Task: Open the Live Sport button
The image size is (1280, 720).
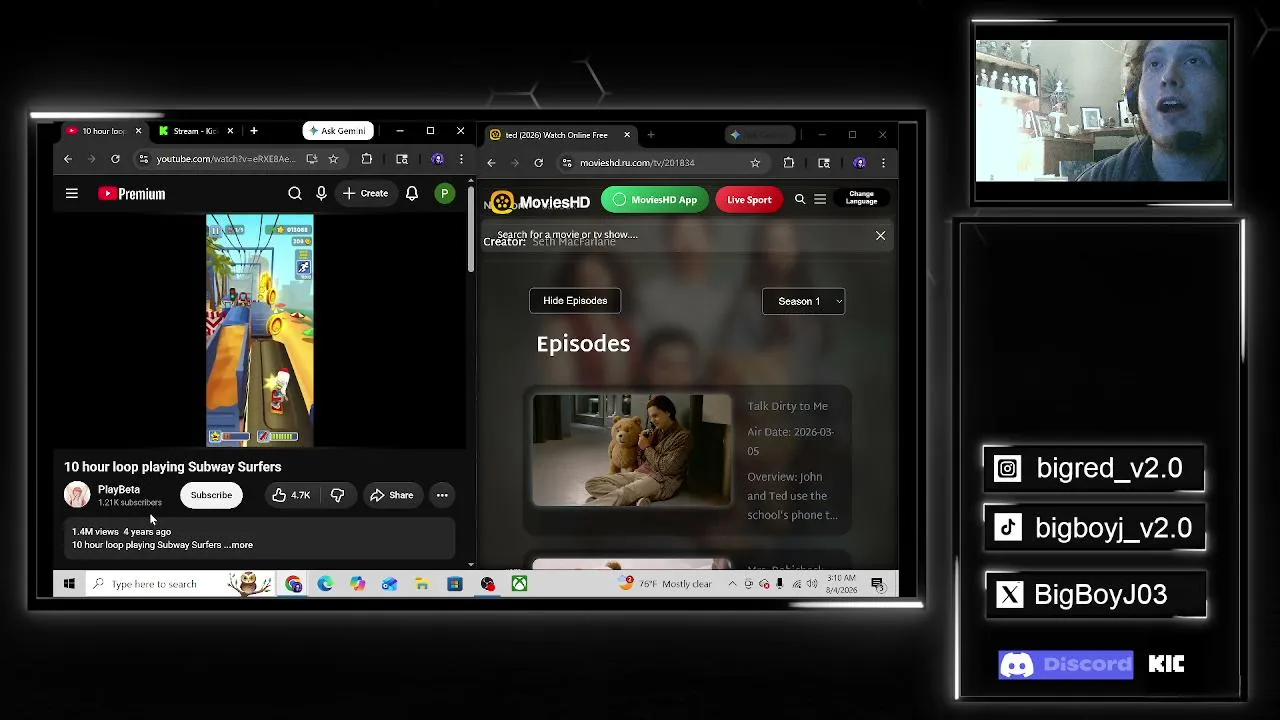Action: [749, 200]
